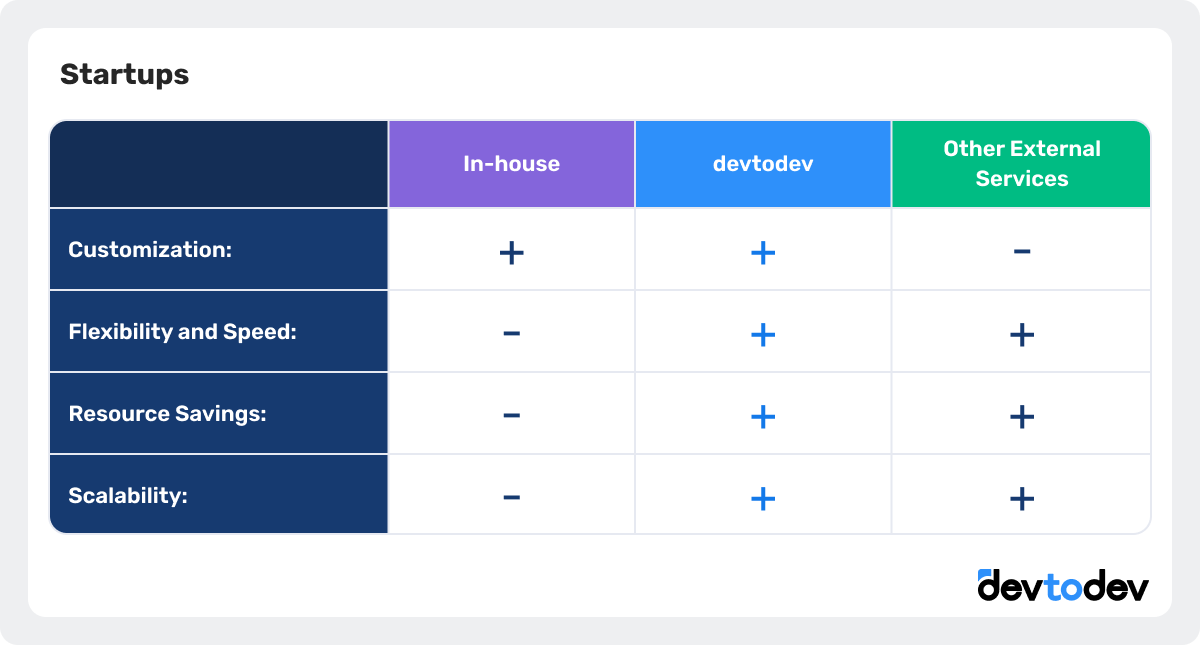Screen dimensions: 1200x645
Task: Click the devtodev Resource Savings plus icon
Action: tap(763, 416)
